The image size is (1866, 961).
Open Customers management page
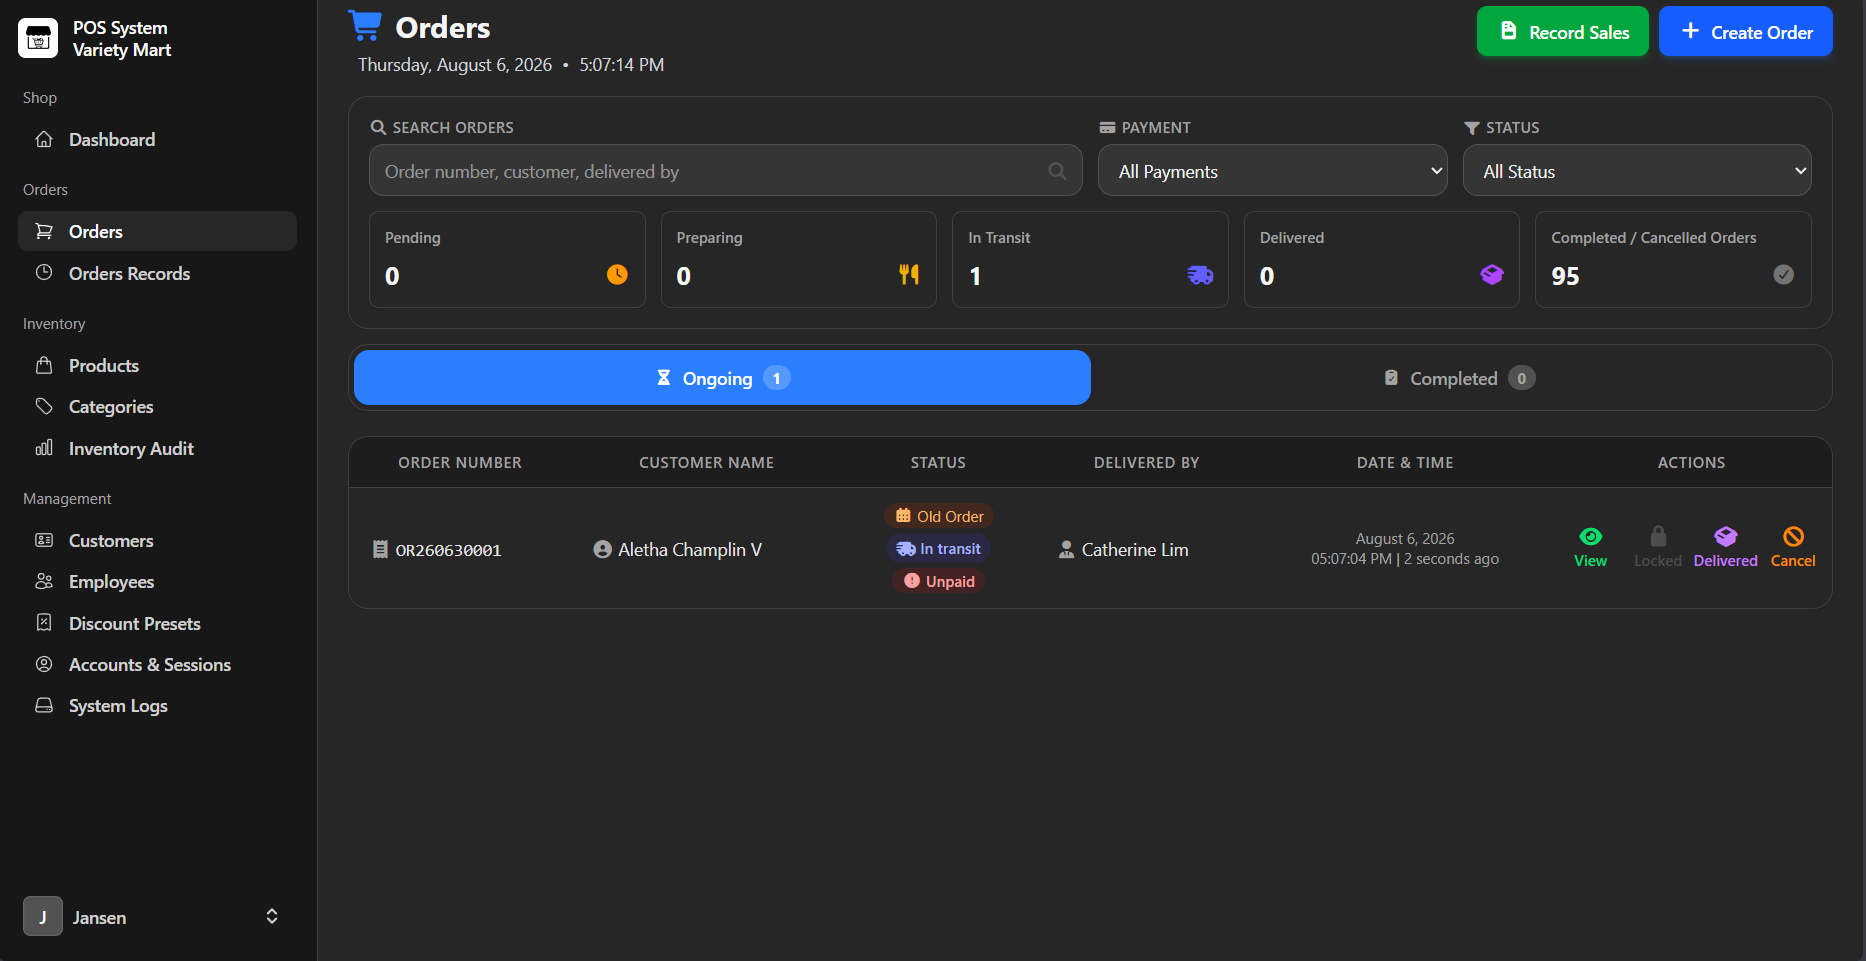157,540
